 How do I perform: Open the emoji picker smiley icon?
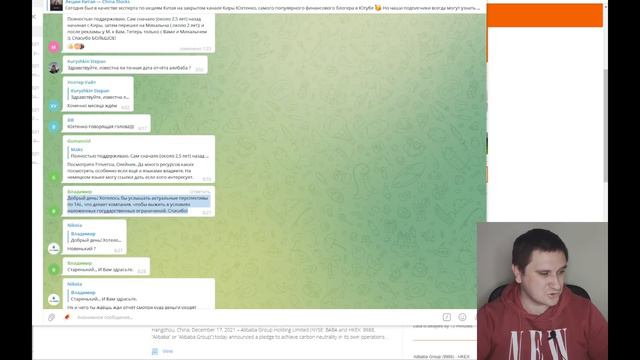462,317
